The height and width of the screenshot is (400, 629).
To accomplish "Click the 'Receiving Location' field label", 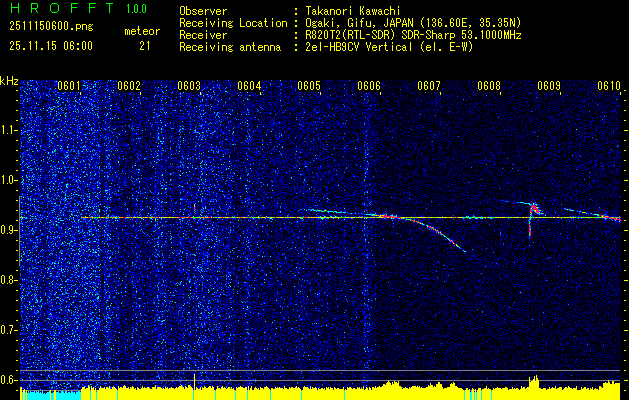I will click(x=233, y=23).
